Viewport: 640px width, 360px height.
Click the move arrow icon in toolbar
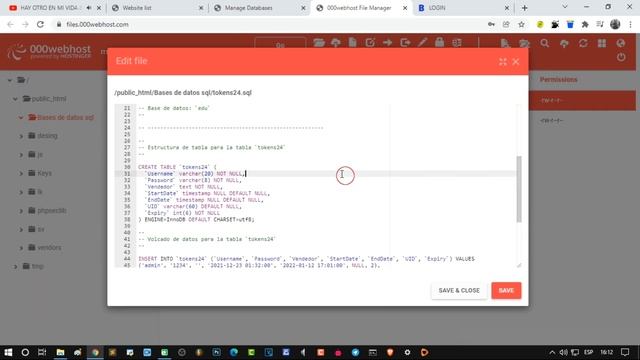tap(387, 42)
